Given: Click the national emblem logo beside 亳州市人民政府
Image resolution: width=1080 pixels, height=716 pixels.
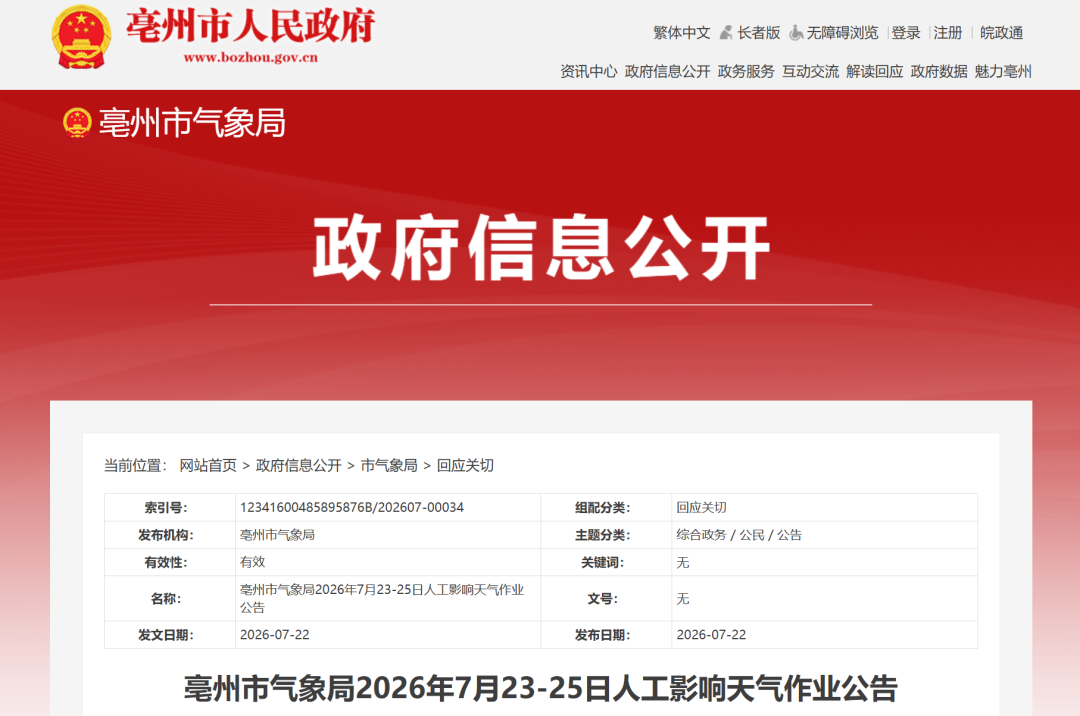Looking at the screenshot, I should (81, 36).
